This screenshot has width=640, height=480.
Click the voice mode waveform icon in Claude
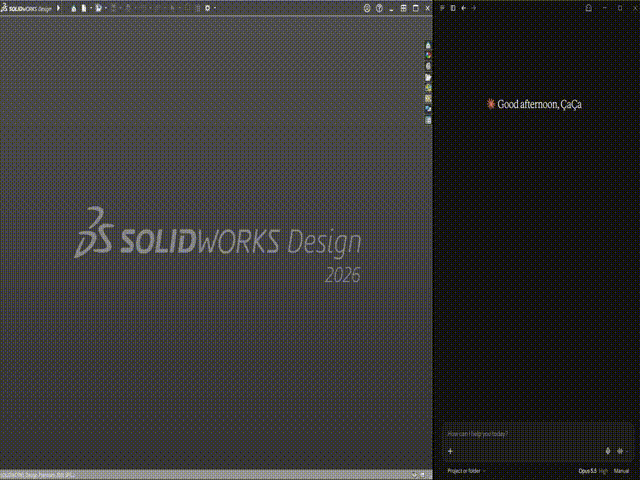point(620,451)
